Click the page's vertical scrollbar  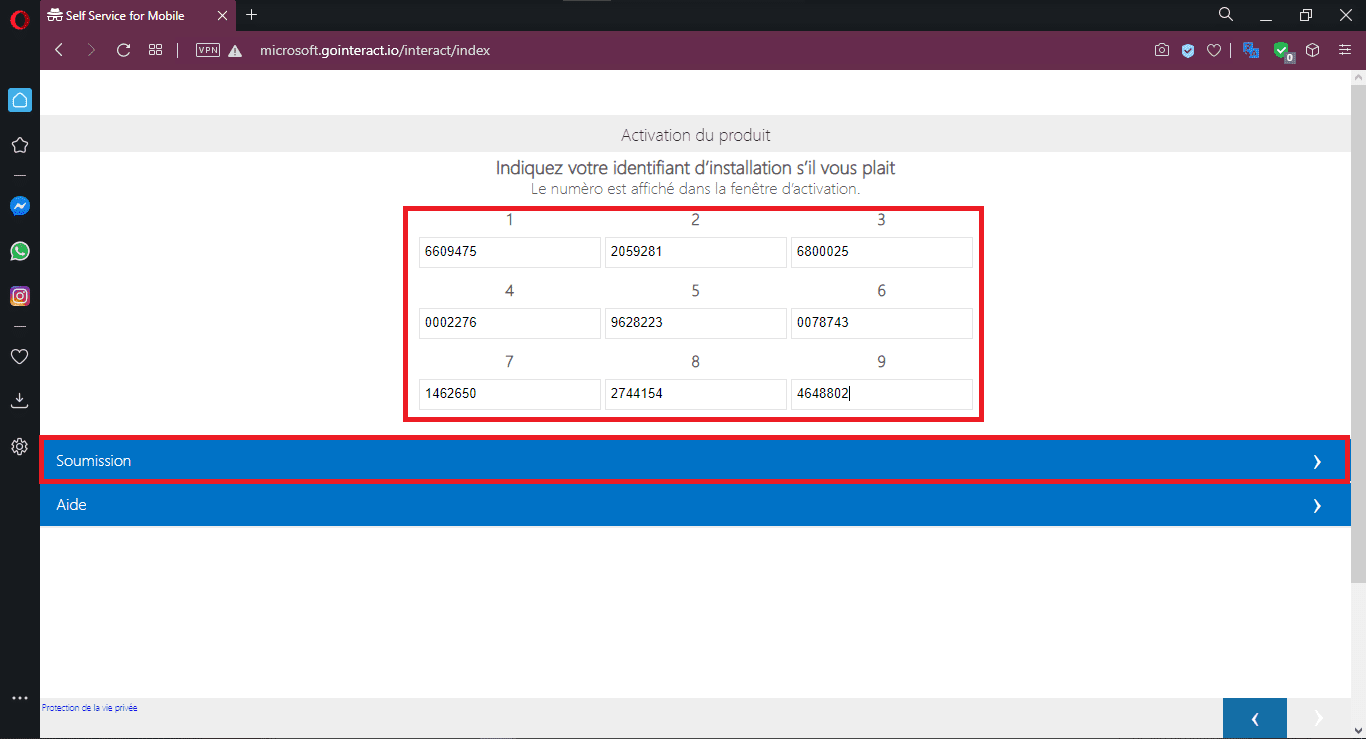1357,330
